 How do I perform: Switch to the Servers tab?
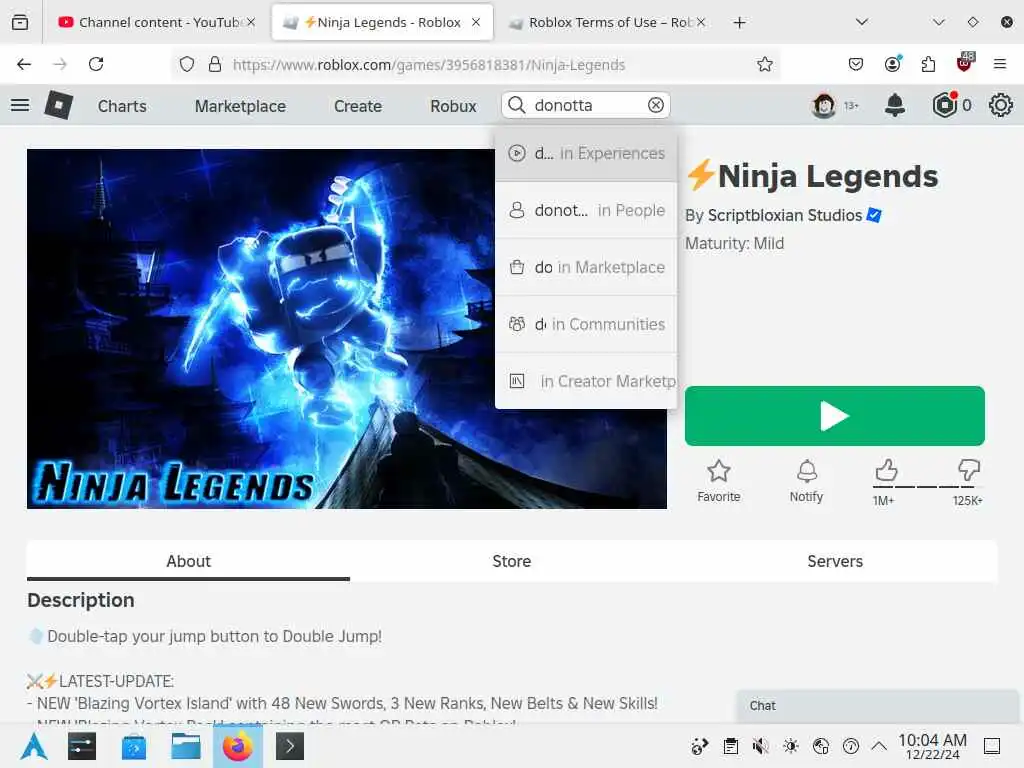coord(835,561)
